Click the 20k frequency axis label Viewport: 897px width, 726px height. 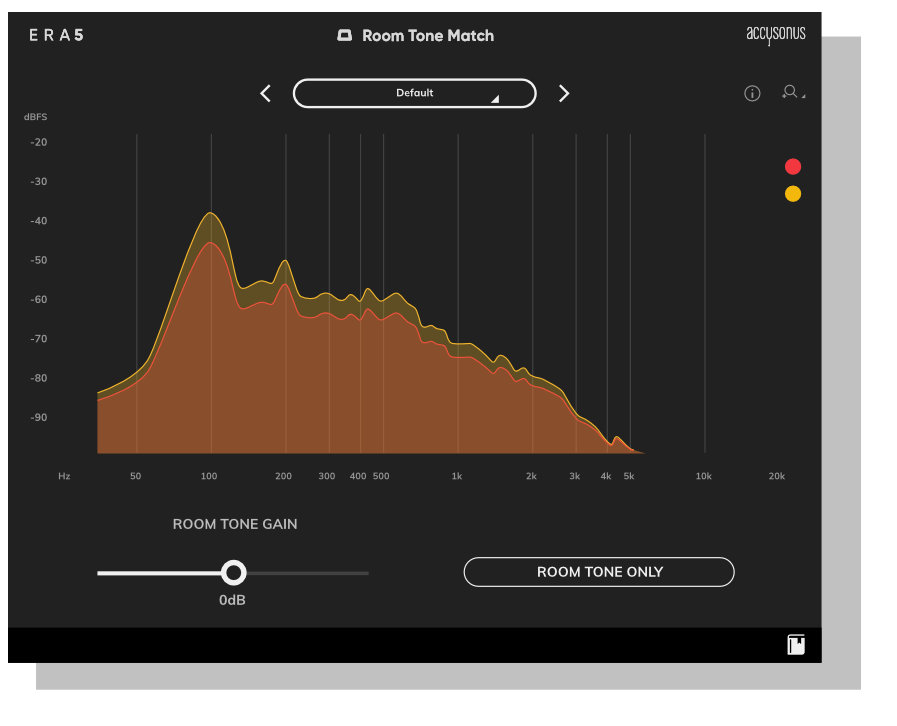point(777,476)
